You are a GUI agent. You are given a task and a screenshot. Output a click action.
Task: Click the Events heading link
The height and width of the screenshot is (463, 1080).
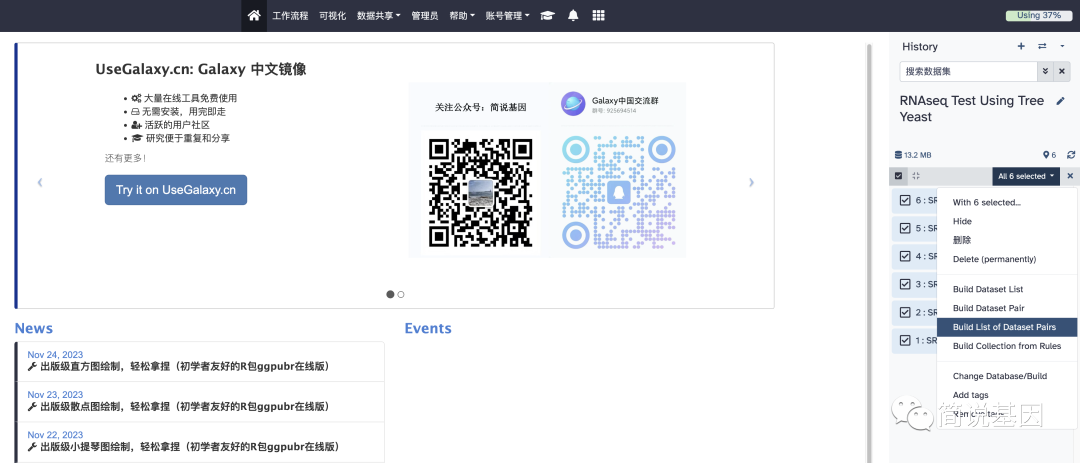(428, 328)
